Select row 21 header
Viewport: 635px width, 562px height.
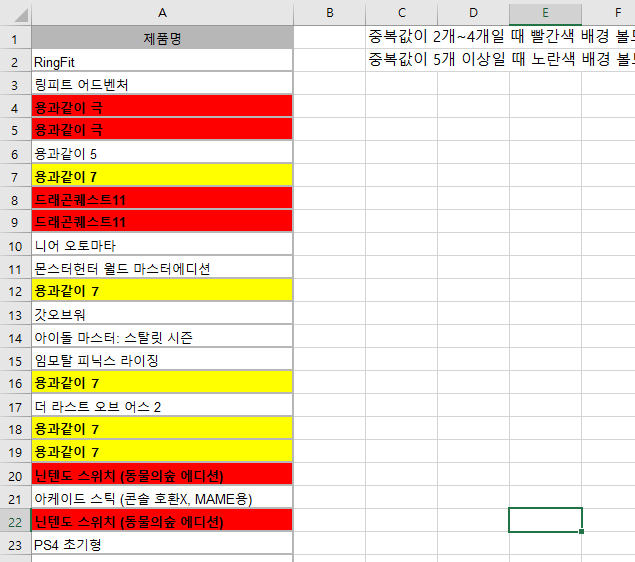click(15, 498)
